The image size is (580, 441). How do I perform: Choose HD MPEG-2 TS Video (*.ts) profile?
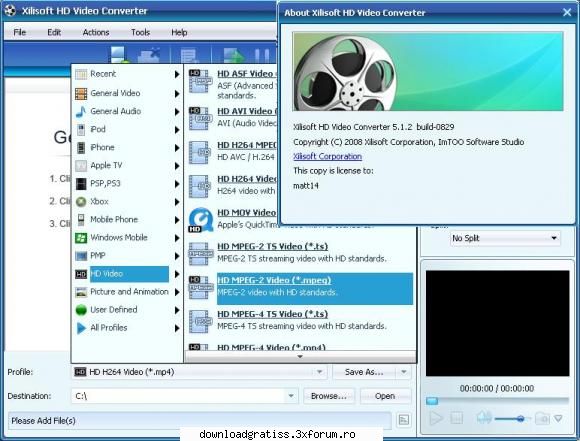[x=300, y=252]
